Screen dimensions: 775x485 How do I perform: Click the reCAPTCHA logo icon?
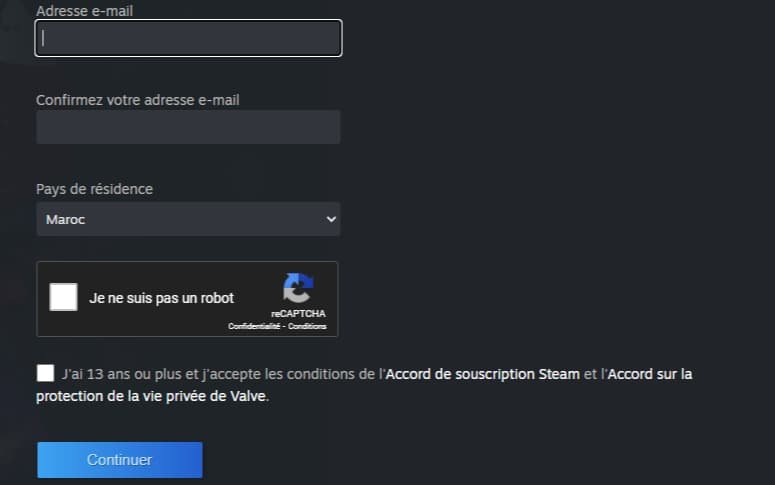297,289
